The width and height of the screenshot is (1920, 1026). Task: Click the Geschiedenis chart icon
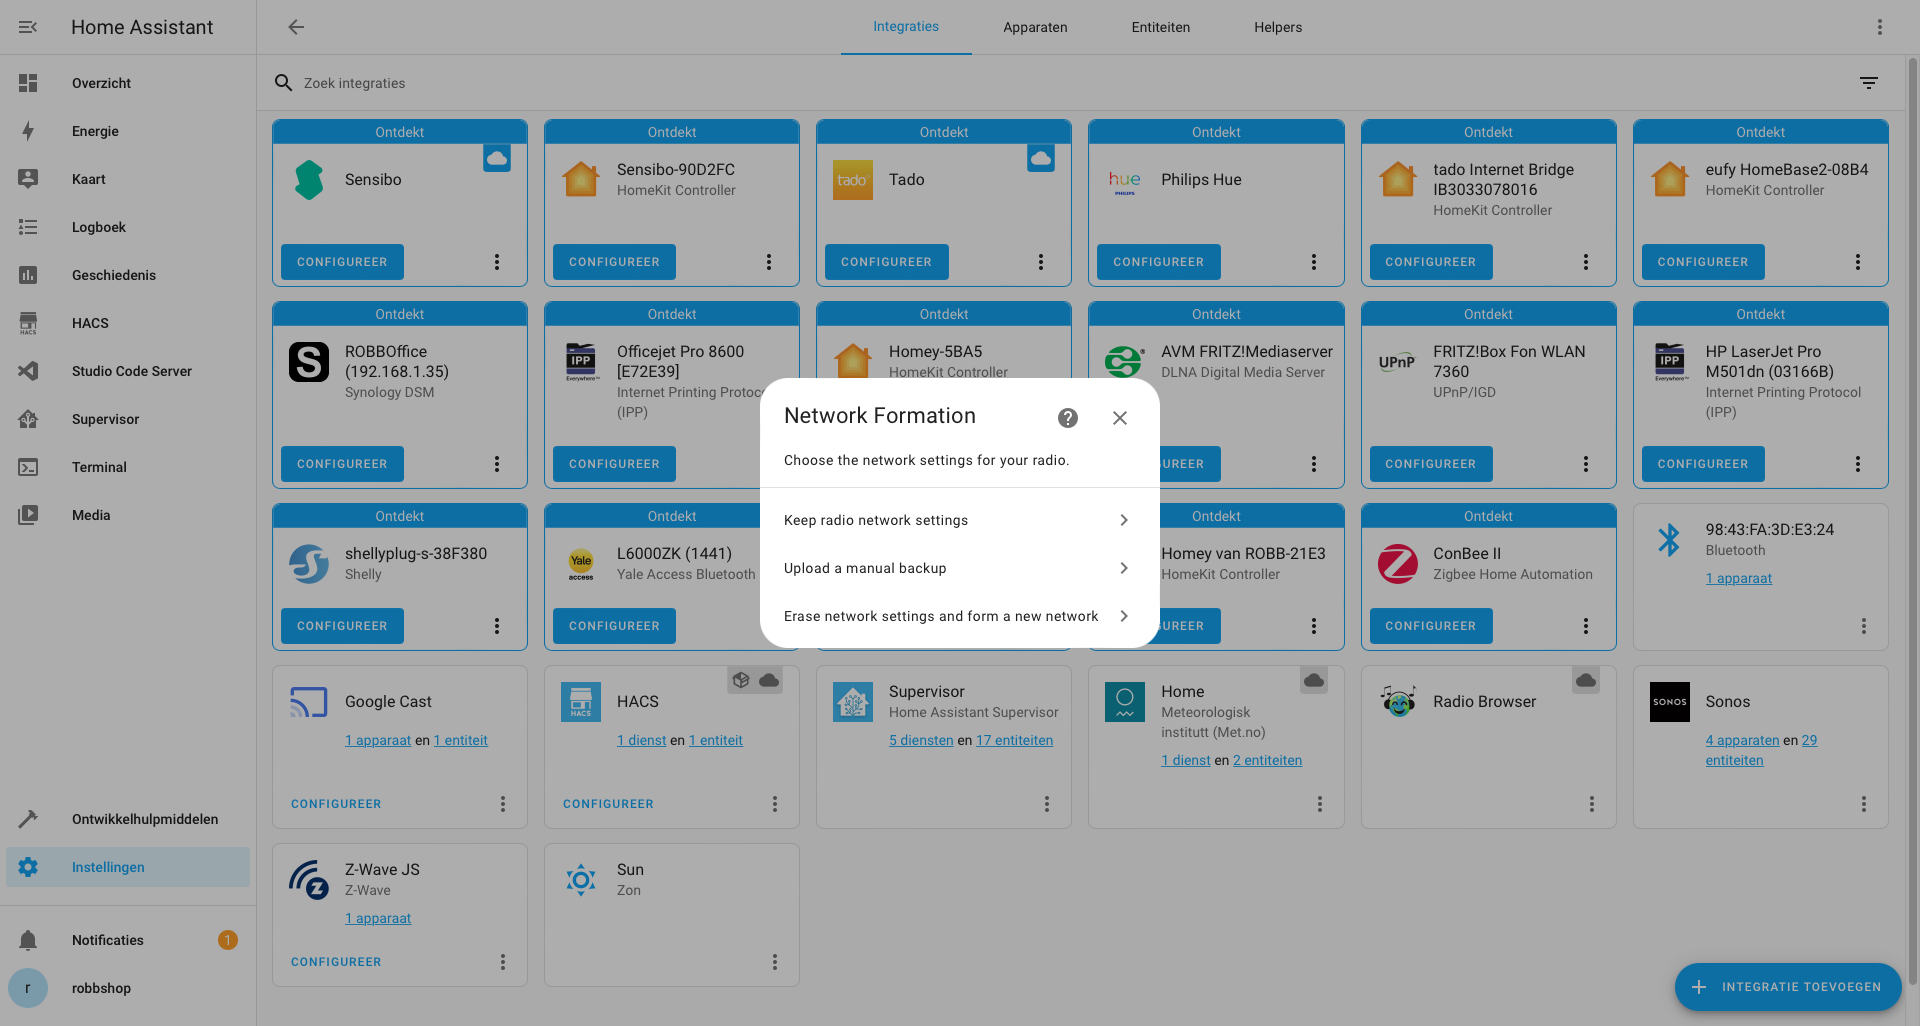pyautogui.click(x=28, y=275)
